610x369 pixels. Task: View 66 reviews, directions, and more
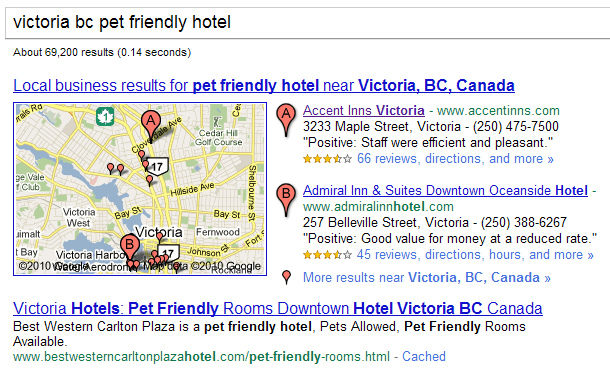click(x=455, y=159)
